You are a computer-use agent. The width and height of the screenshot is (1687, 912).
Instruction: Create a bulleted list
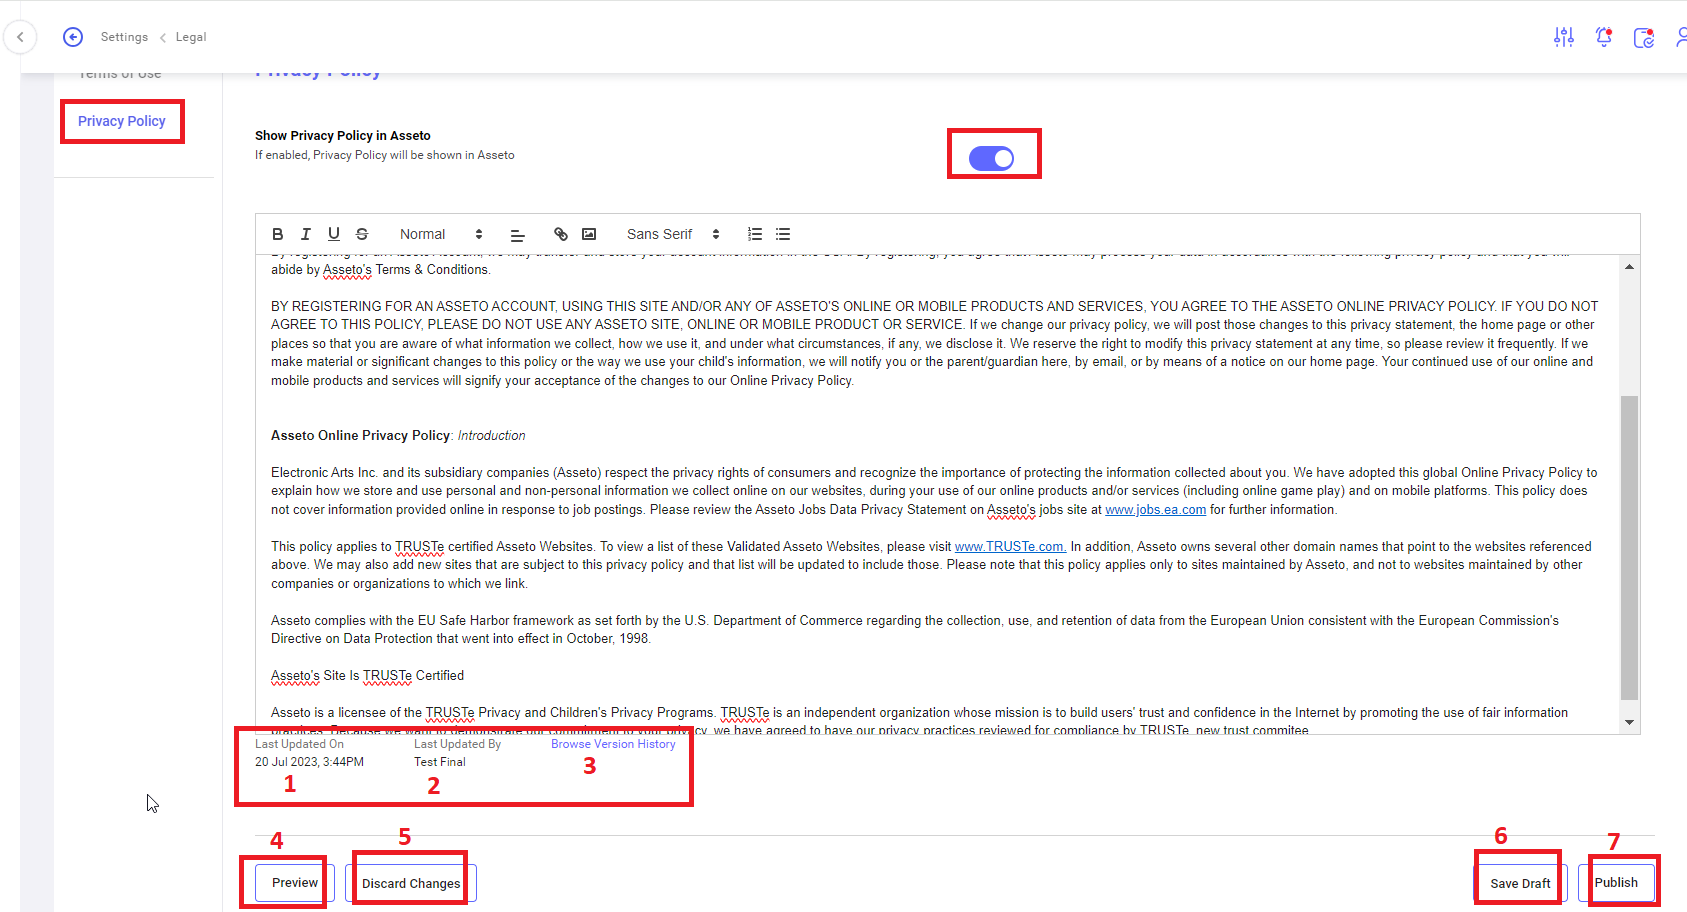coord(783,234)
